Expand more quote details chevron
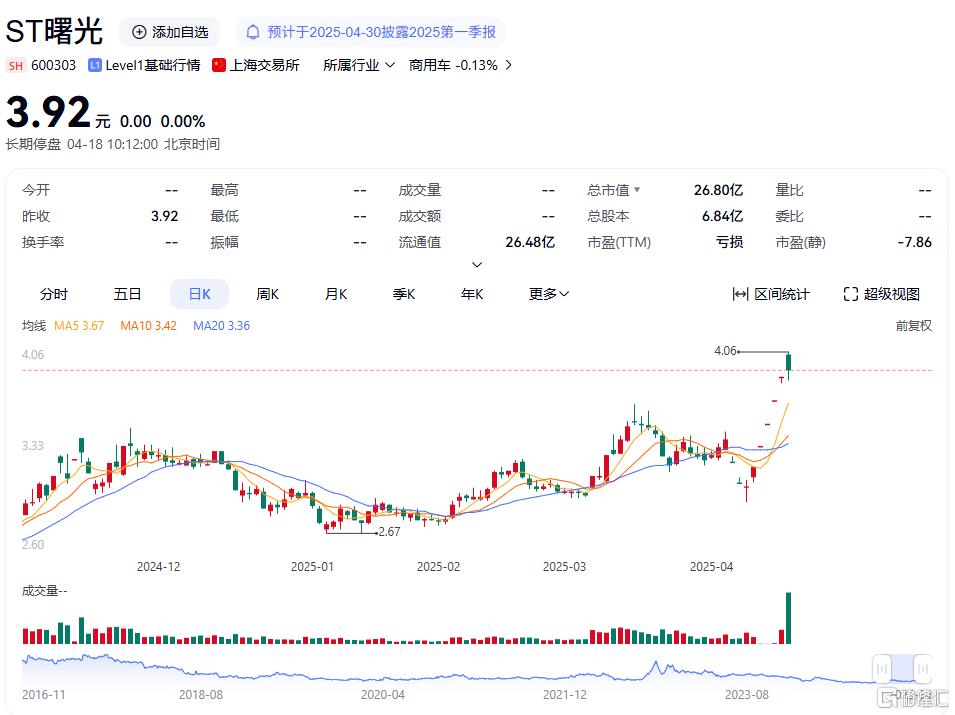Image resolution: width=955 pixels, height=715 pixels. pos(477,264)
